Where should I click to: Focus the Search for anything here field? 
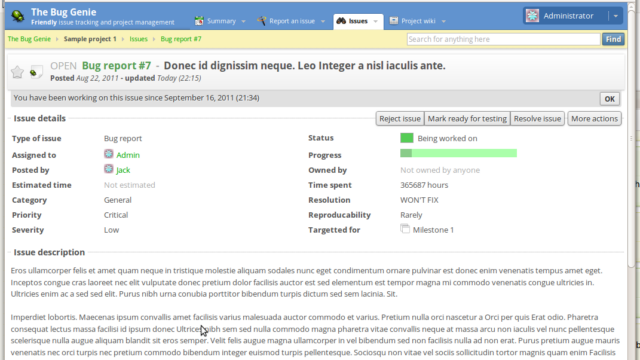503,39
